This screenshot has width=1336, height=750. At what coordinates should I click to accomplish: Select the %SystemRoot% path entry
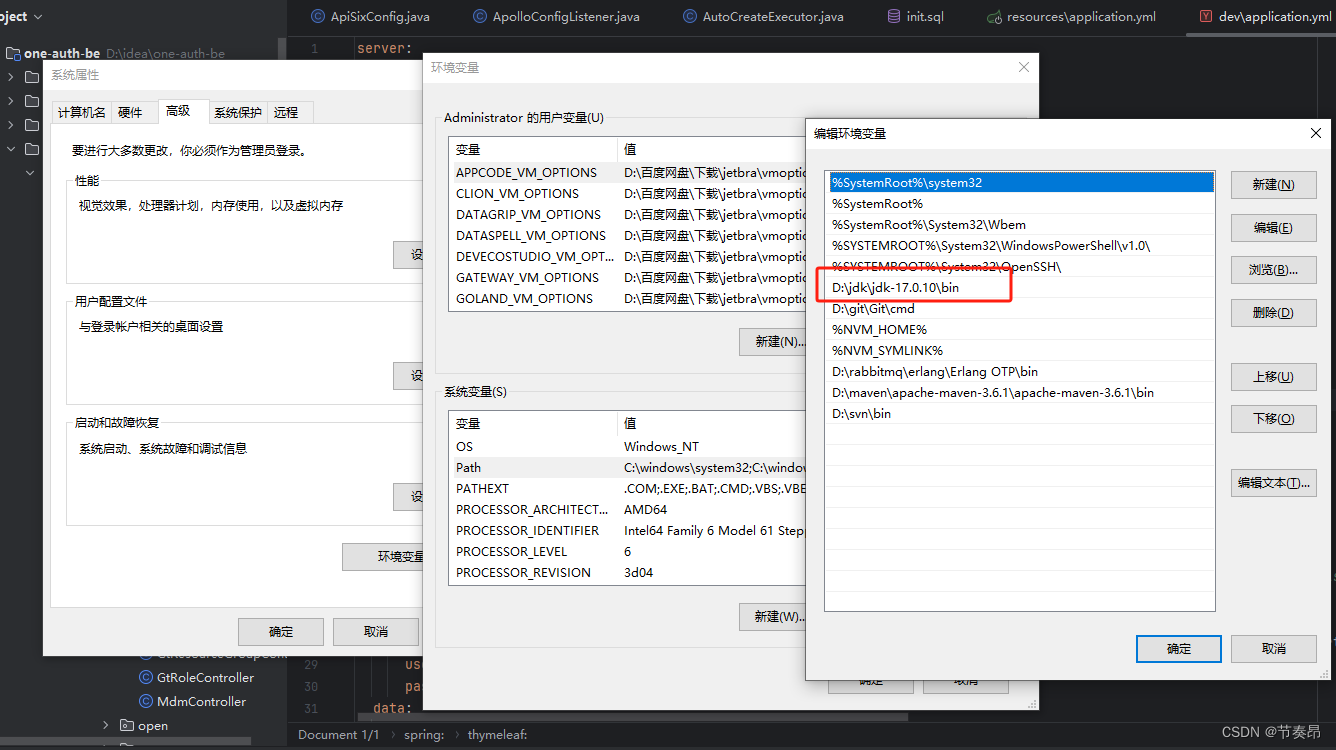coord(1020,203)
